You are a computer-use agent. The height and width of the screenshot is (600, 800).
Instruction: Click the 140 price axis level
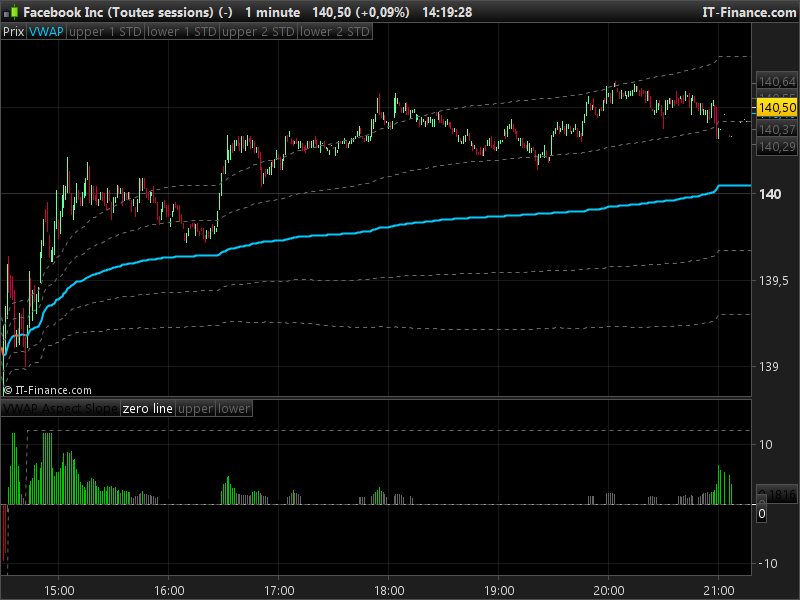[770, 194]
